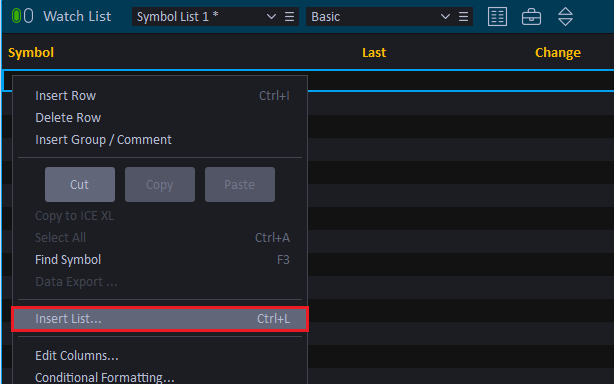Screen dimensions: 614x384
Task: Click the Copy button
Action: coord(160,184)
